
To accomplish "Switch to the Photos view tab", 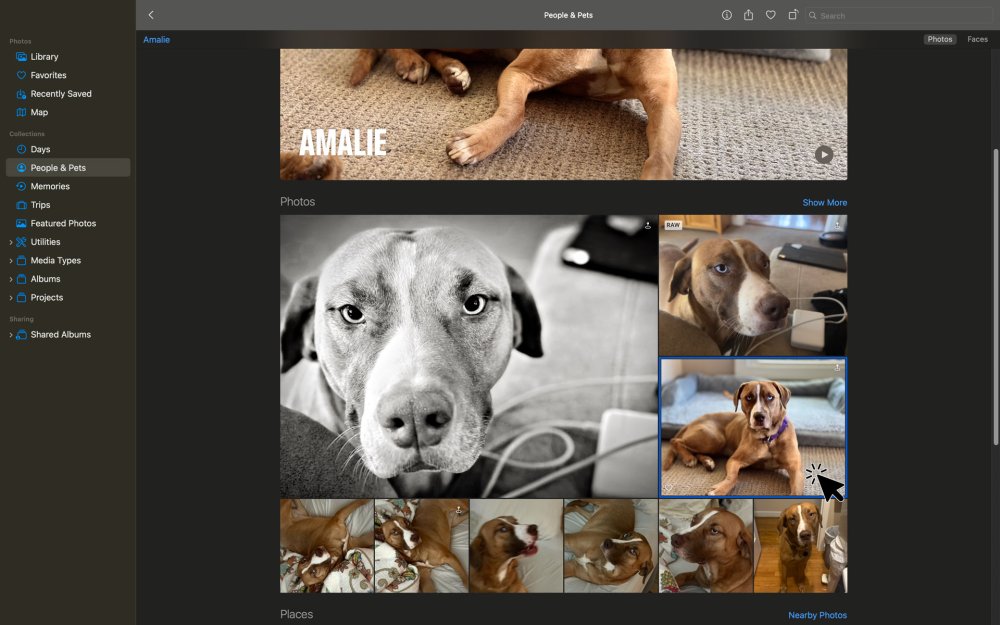I will tap(939, 40).
